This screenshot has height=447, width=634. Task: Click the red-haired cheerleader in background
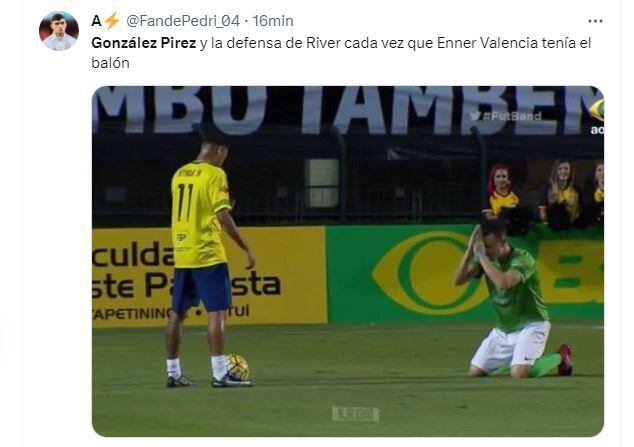pos(501,192)
